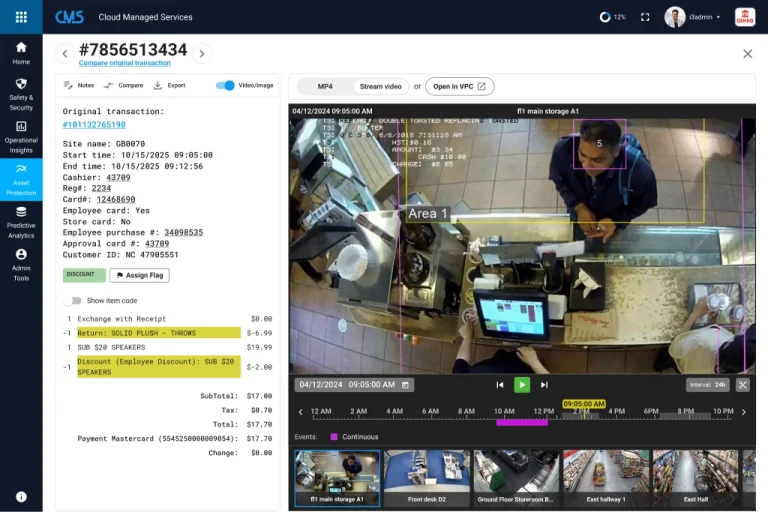Open Asset Protection in sidebar
Image resolution: width=768 pixels, height=512 pixels.
tap(21, 179)
